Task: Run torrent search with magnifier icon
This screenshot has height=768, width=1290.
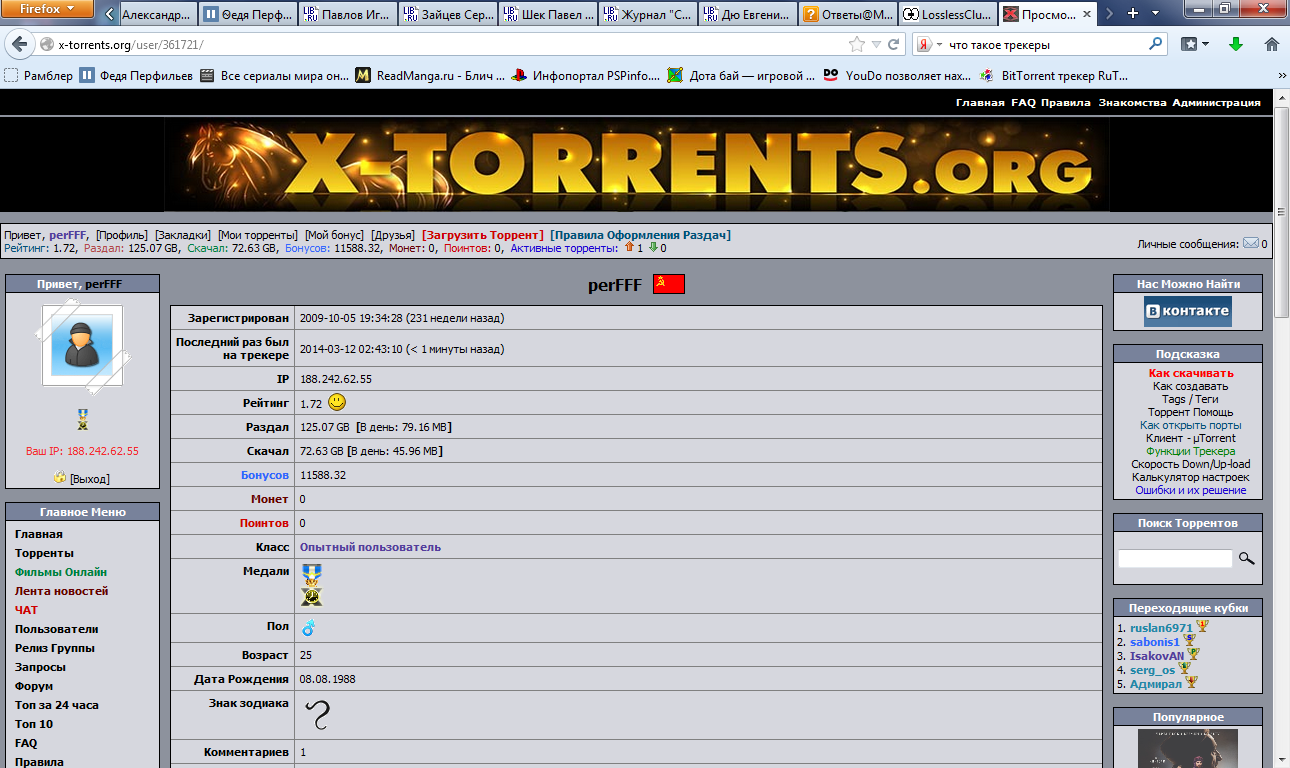Action: click(1246, 558)
